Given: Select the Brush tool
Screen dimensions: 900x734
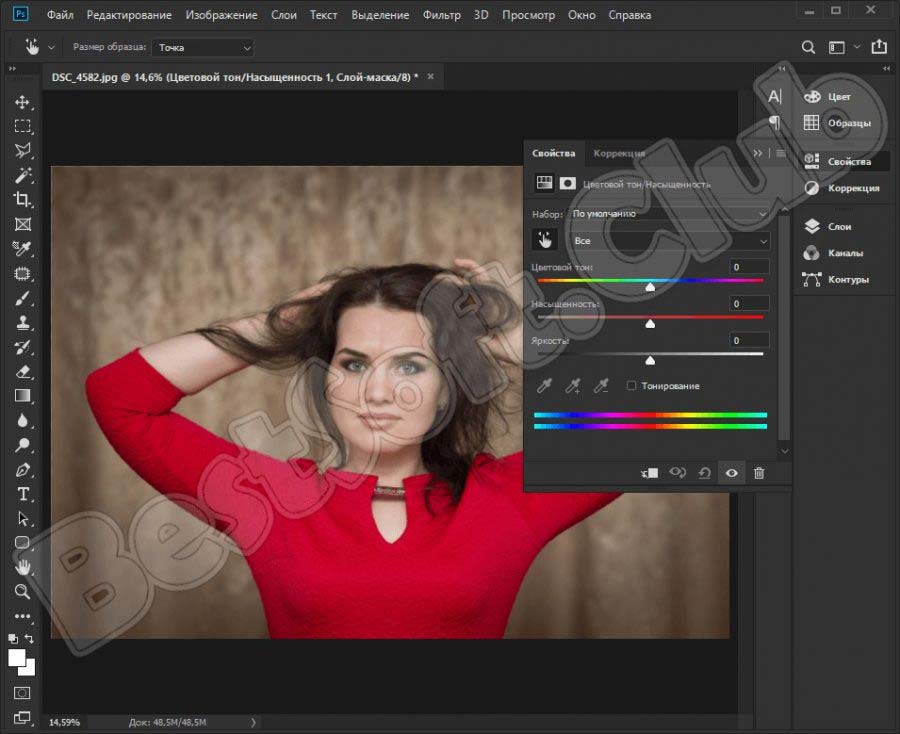Looking at the screenshot, I should (x=22, y=298).
